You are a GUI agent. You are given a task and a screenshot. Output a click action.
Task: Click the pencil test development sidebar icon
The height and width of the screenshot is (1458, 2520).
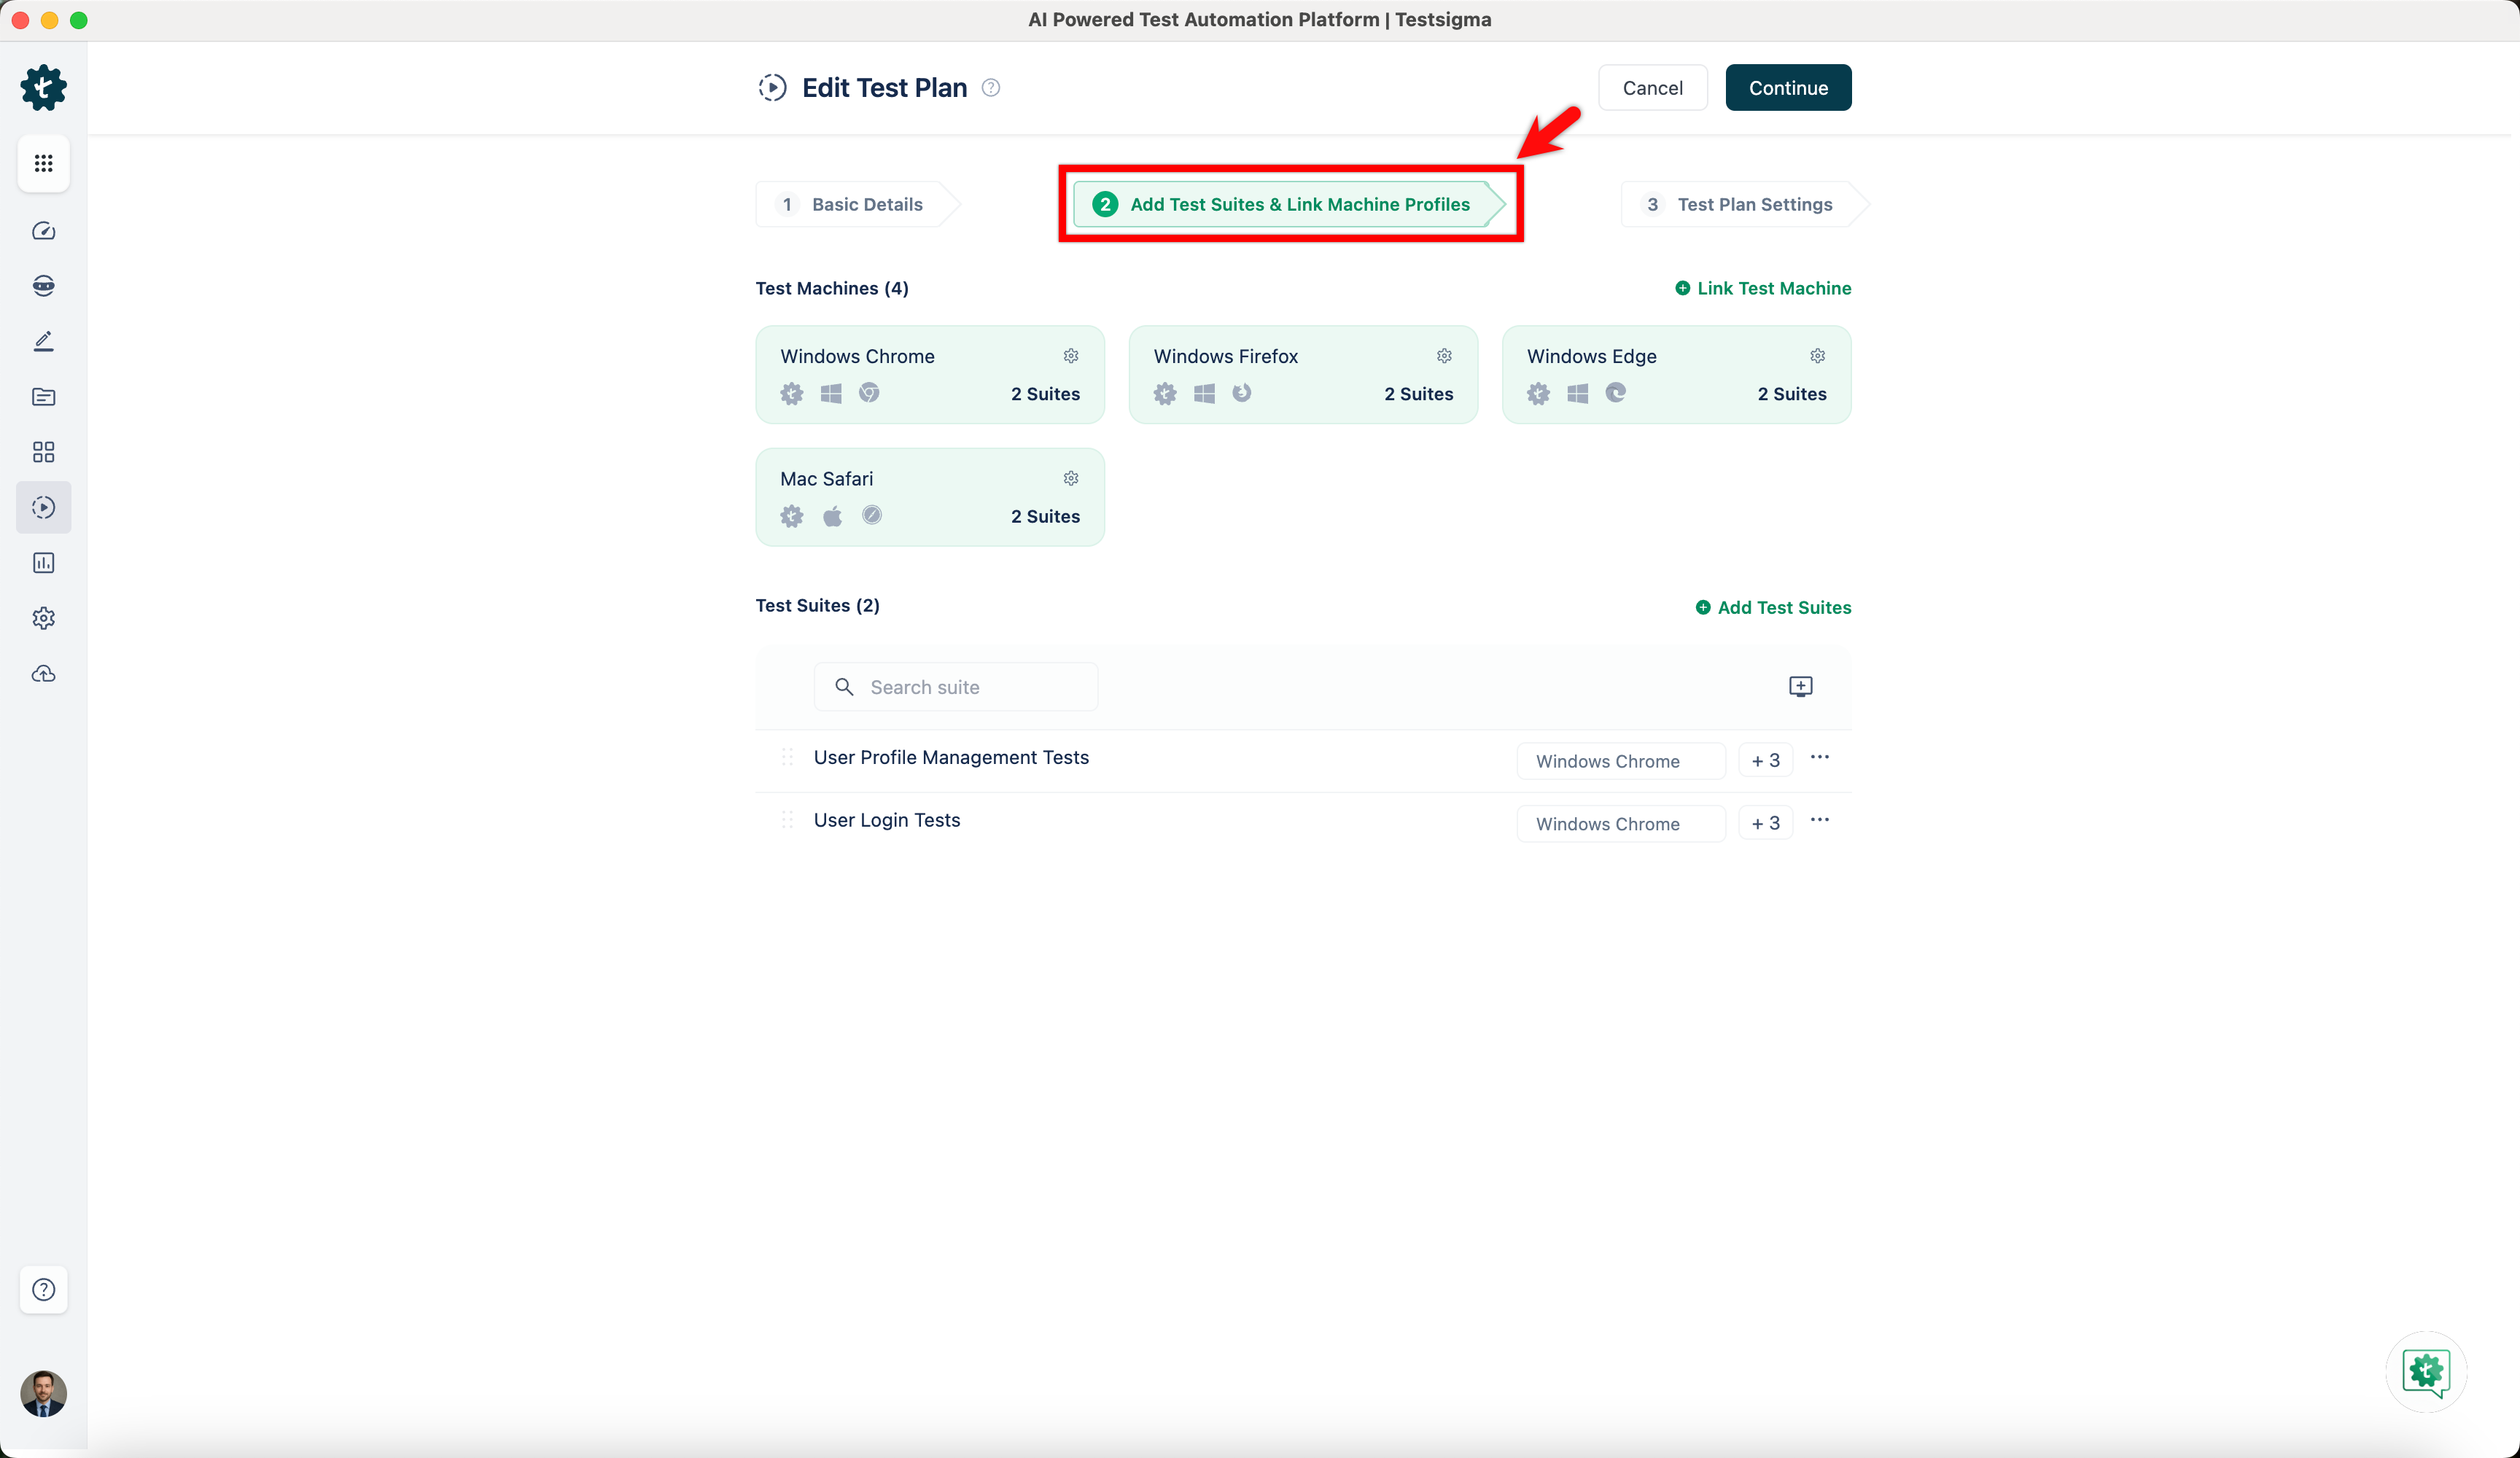pos(43,342)
